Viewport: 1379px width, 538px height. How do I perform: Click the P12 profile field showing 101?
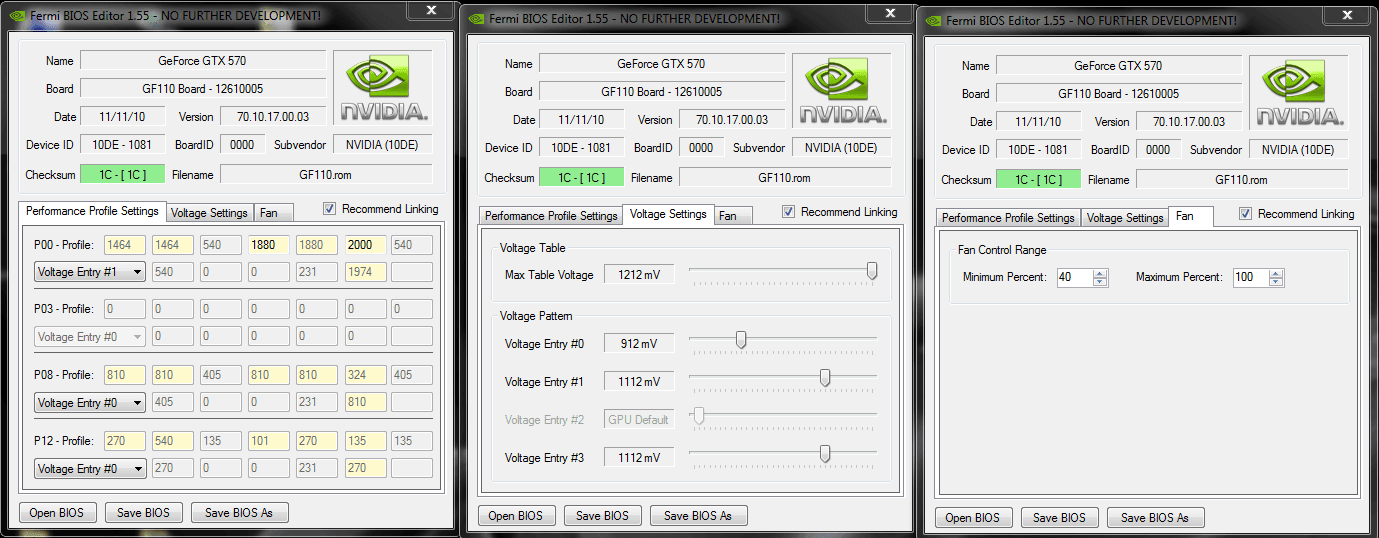tap(268, 441)
